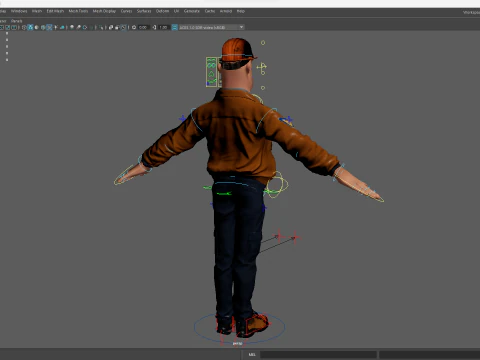The image size is (480, 360).
Task: Click the gamma reset icon
Action: pos(155,27)
